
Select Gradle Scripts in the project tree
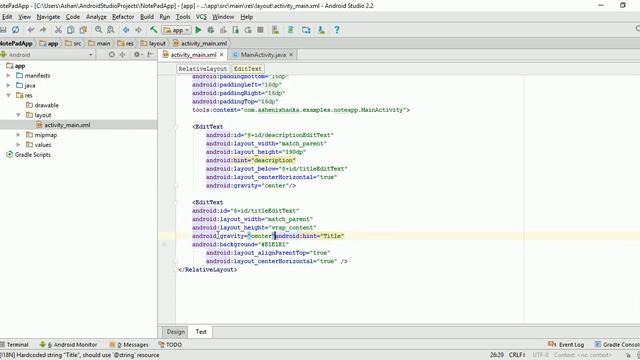click(x=28, y=155)
